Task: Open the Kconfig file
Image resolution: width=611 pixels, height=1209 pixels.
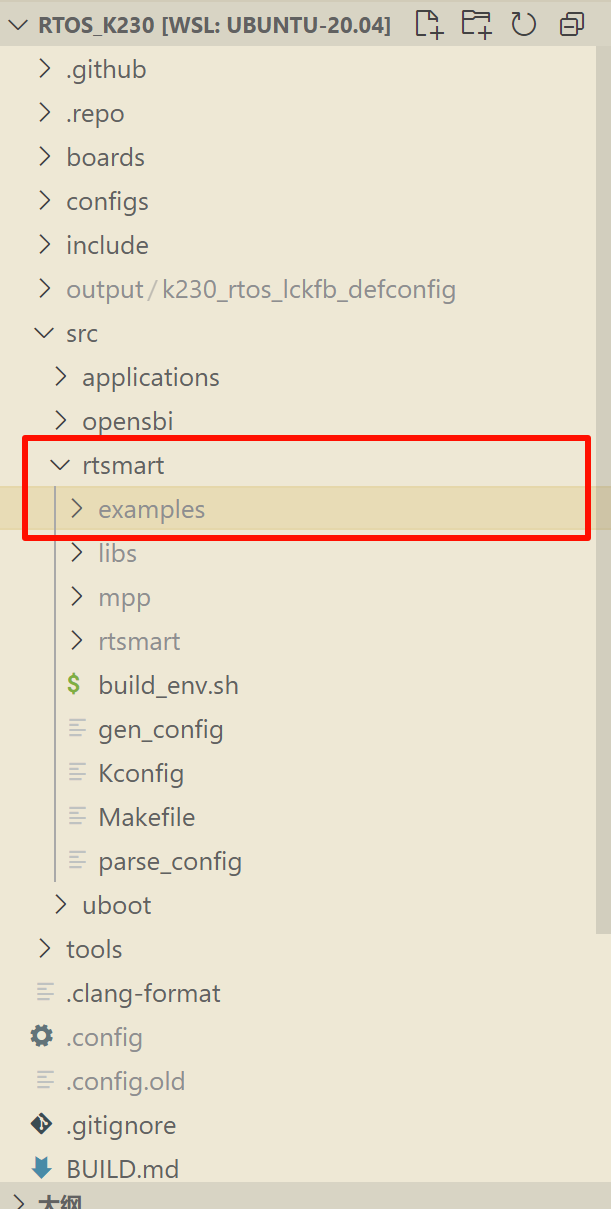Action: click(140, 773)
